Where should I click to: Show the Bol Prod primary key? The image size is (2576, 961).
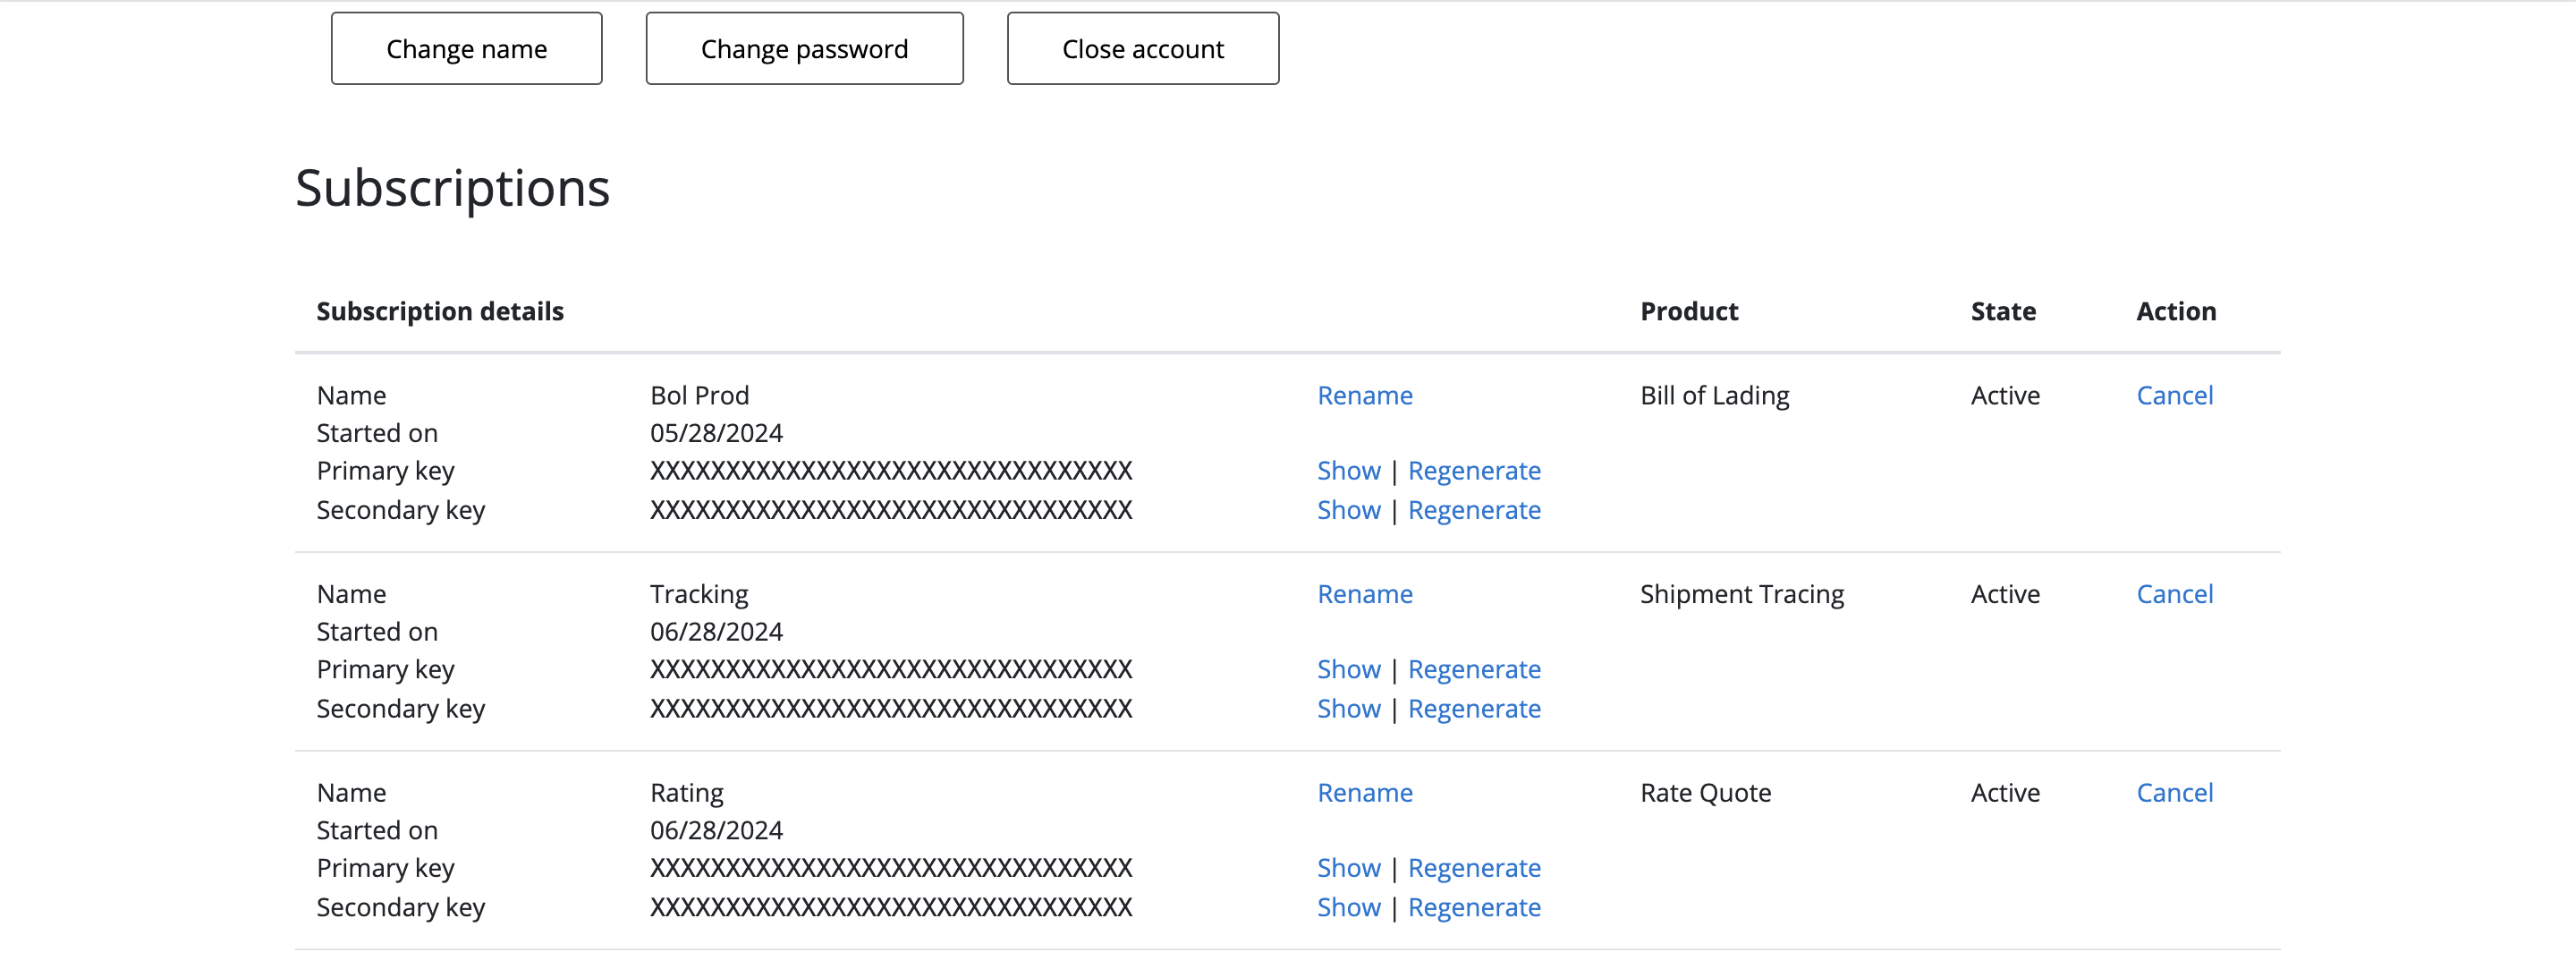click(x=1348, y=470)
